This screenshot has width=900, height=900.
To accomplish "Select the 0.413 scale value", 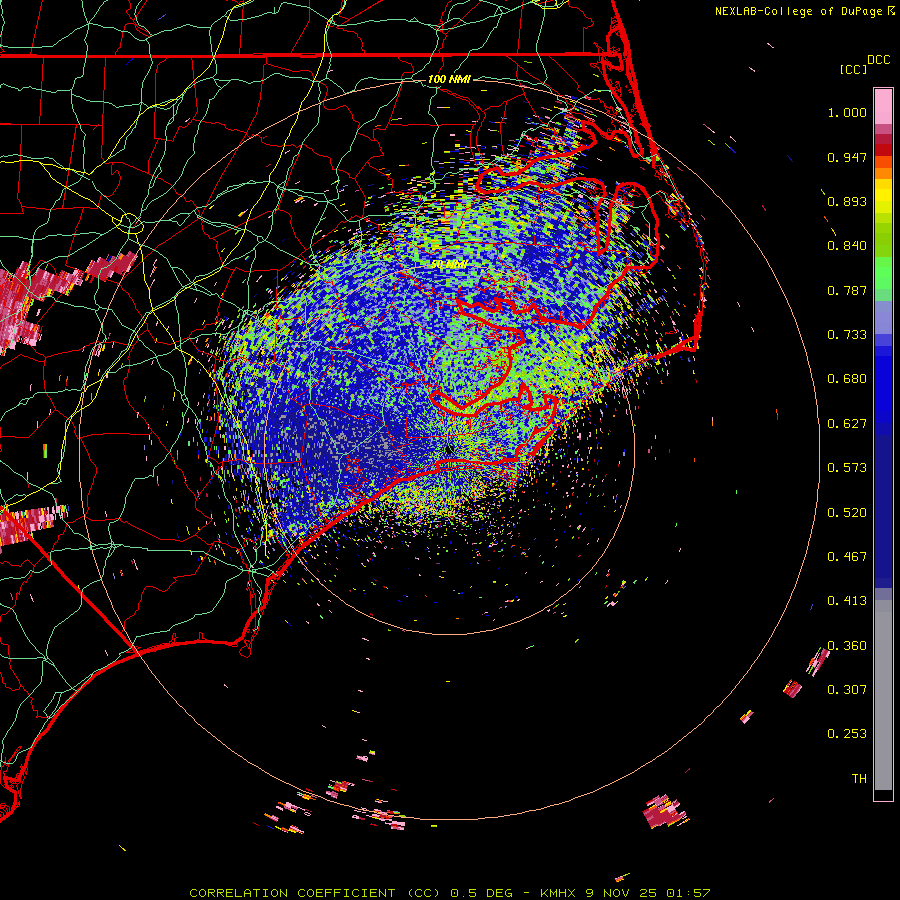I will 847,601.
